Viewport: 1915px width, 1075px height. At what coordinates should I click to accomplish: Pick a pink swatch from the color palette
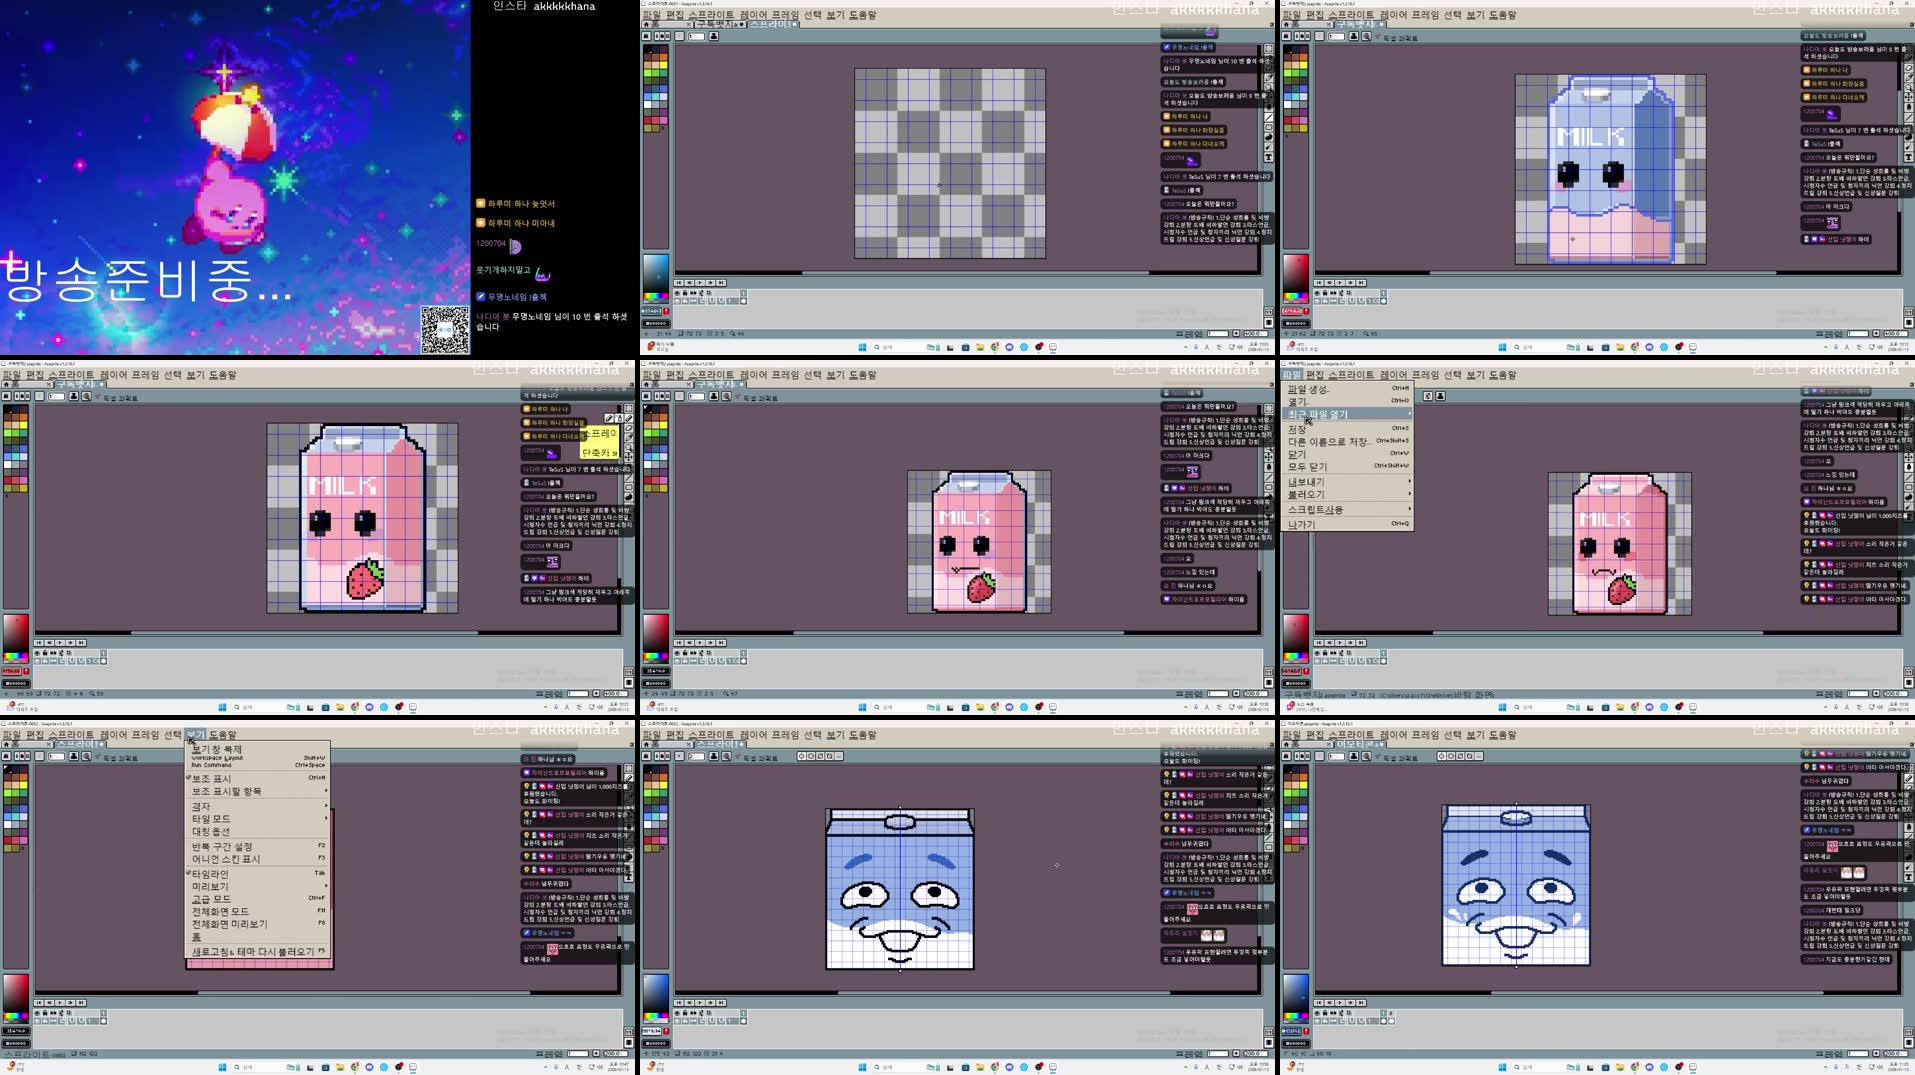(x=665, y=118)
